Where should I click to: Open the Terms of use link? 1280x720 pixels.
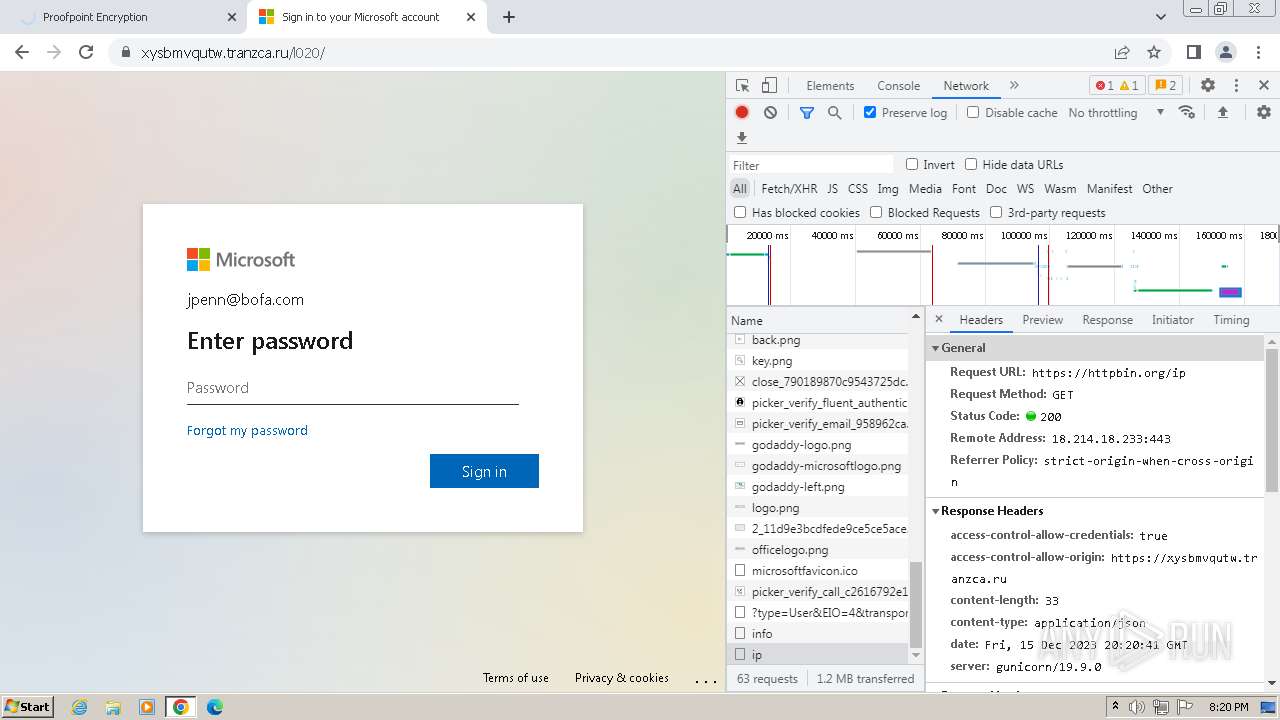tap(516, 678)
